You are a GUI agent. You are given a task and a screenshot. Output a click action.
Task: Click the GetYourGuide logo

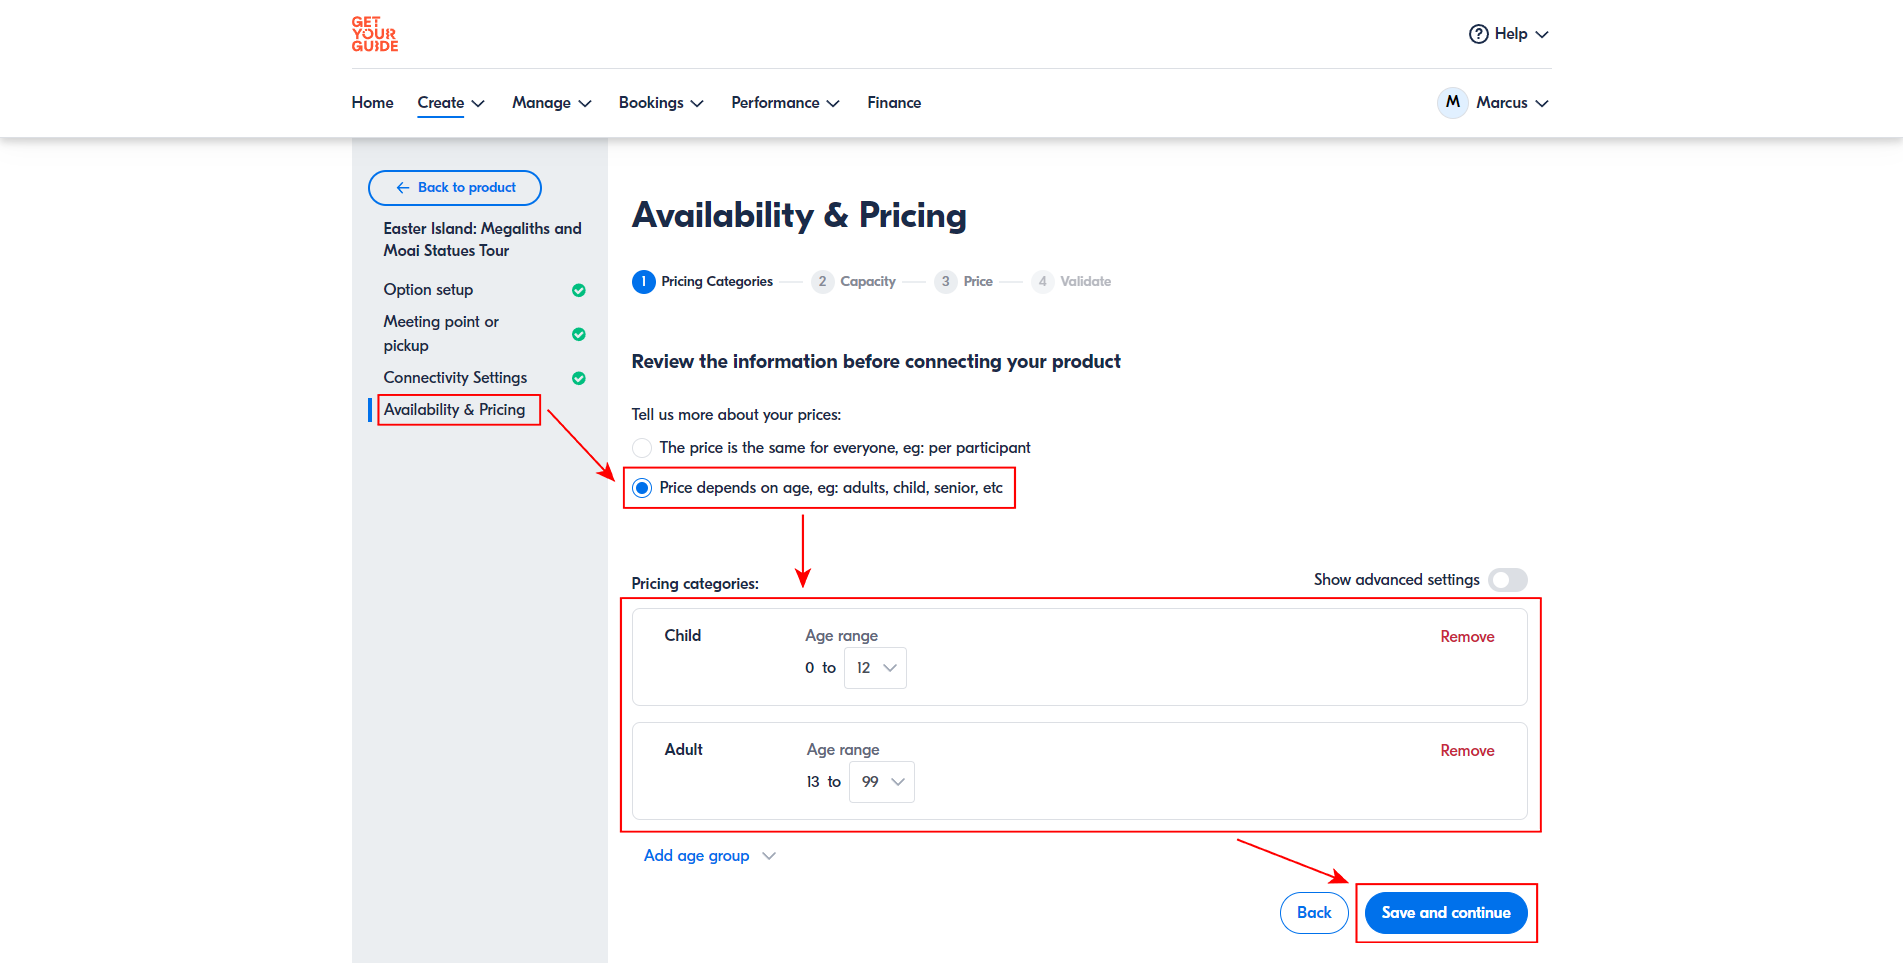[374, 34]
